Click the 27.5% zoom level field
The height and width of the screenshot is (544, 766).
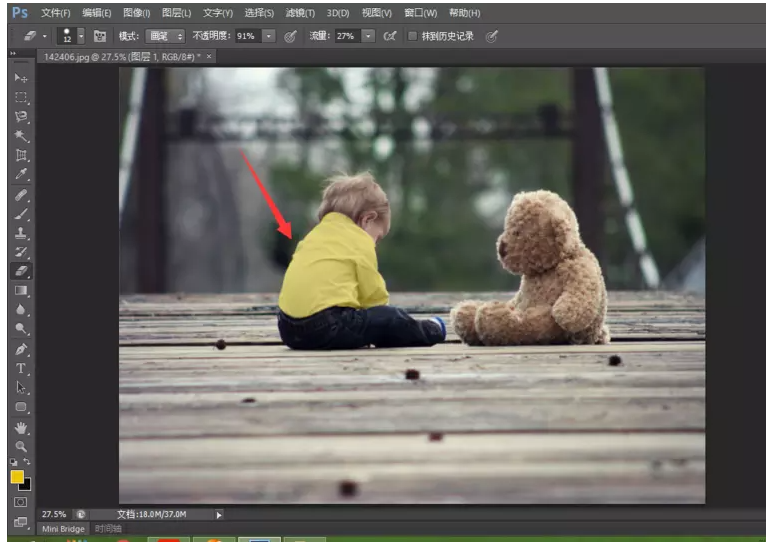click(x=54, y=514)
